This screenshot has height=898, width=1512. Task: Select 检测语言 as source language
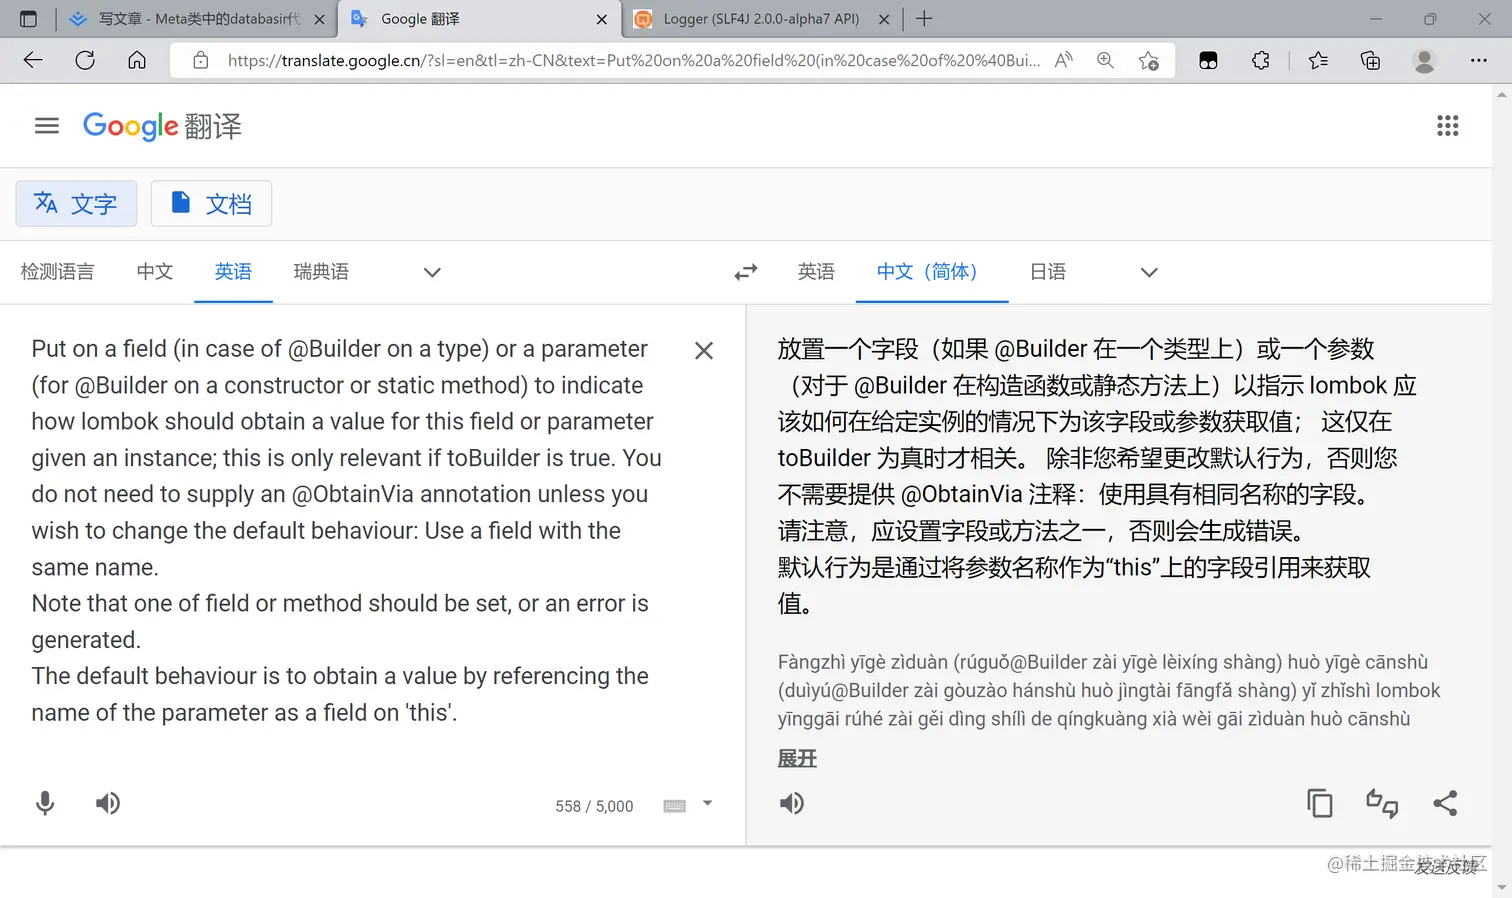[x=58, y=272]
